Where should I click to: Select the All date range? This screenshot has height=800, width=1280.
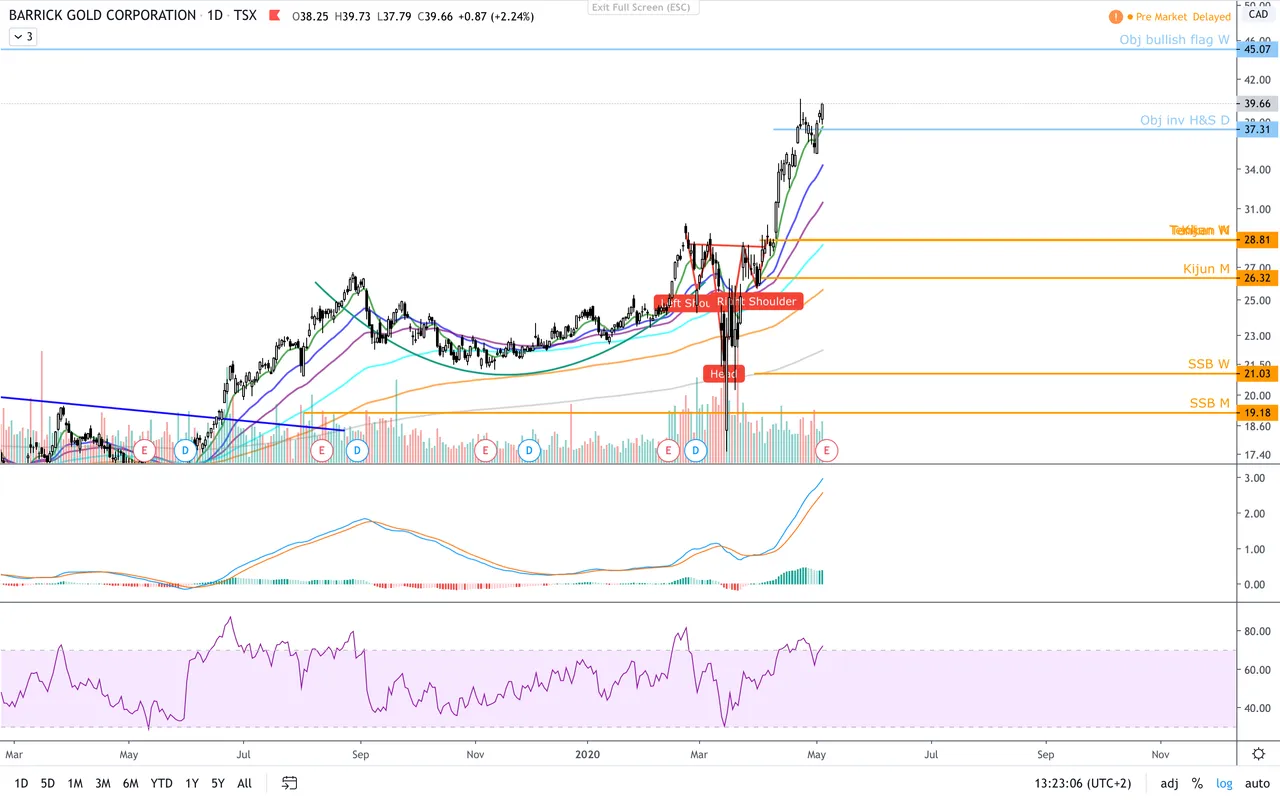(244, 783)
